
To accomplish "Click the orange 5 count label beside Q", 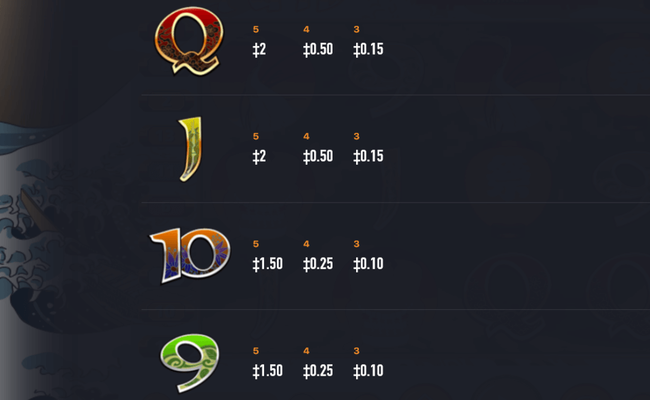I will pos(256,29).
